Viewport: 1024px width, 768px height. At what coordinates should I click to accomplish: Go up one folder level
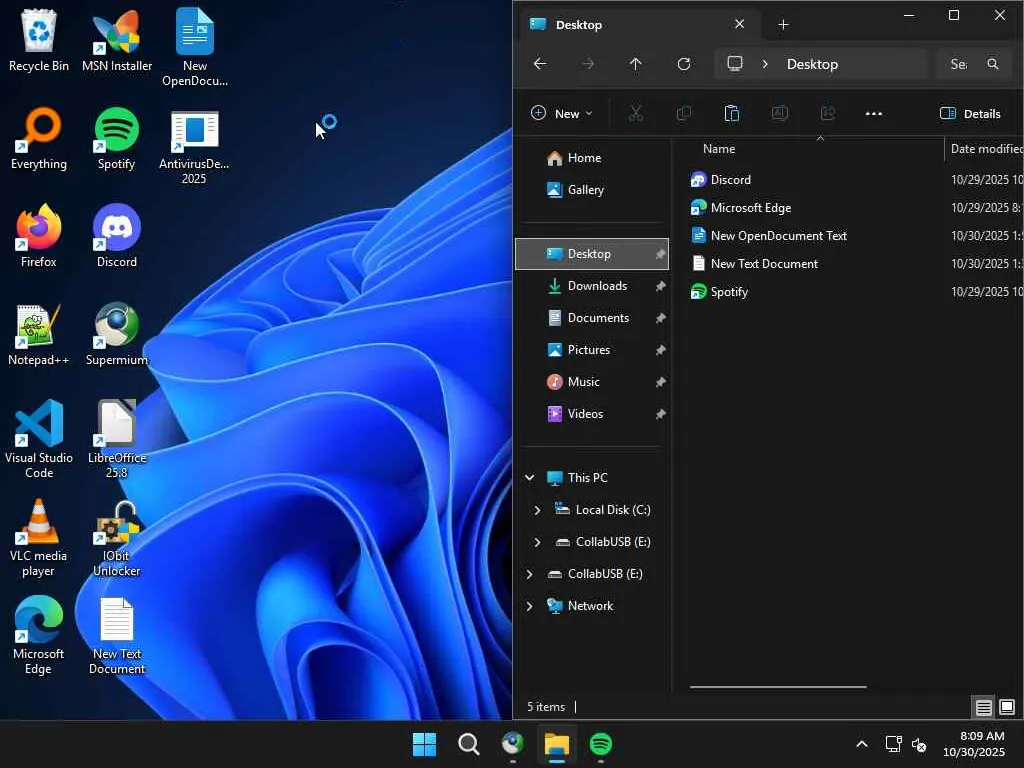click(635, 64)
